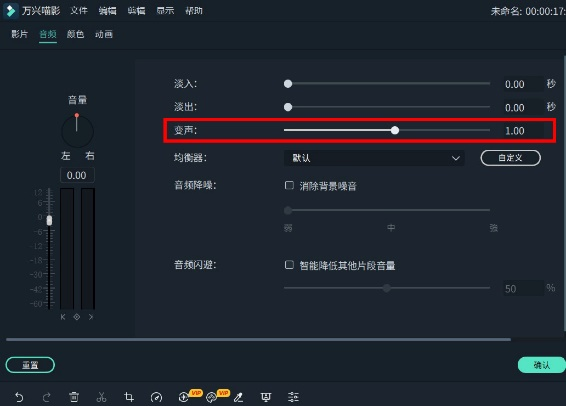Viewport: 566px width, 406px height.
Task: Select the color picker brush icon
Action: pyautogui.click(x=239, y=397)
